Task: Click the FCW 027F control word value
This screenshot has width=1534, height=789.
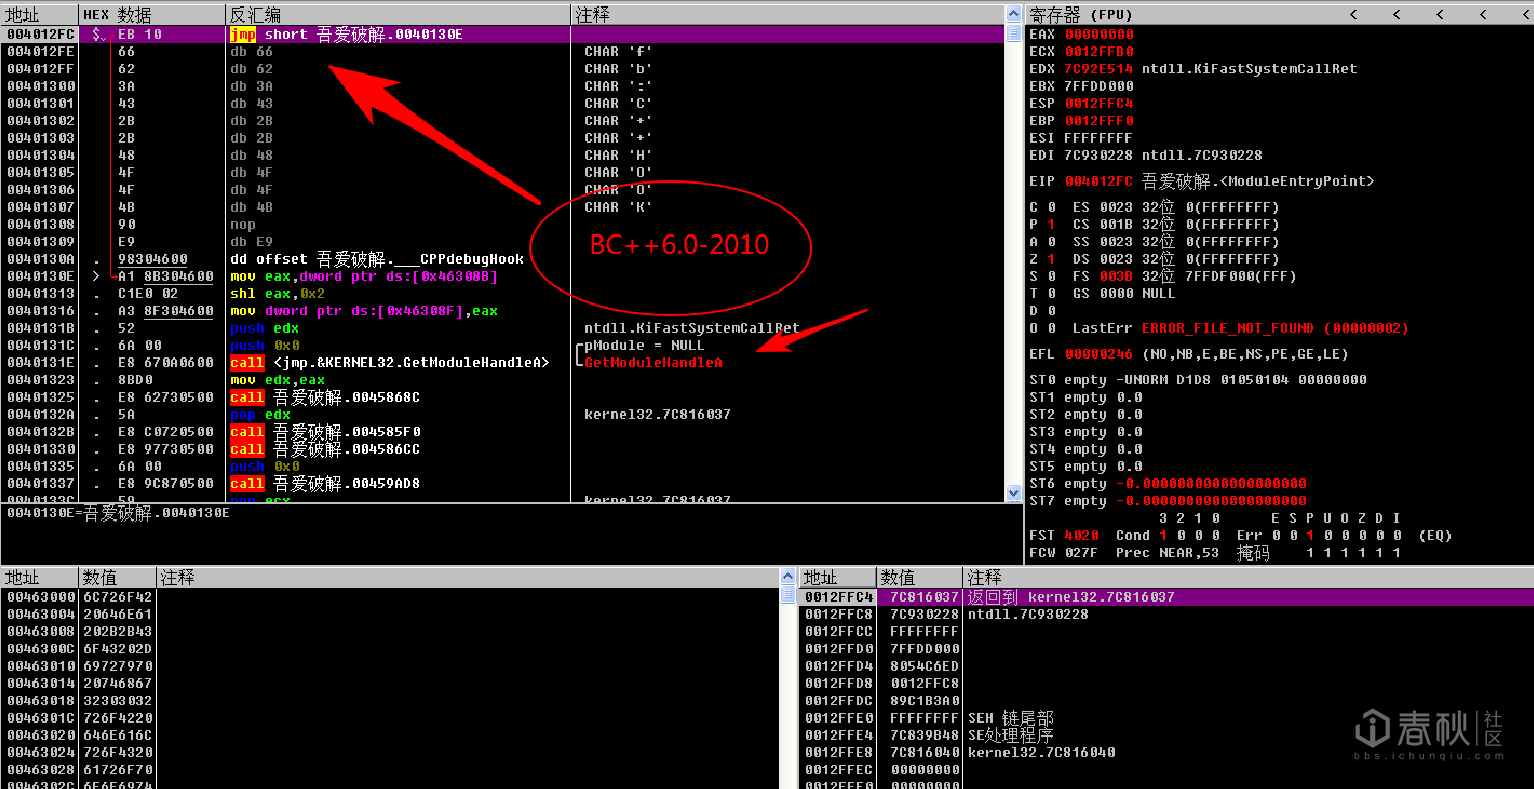Action: point(1081,552)
